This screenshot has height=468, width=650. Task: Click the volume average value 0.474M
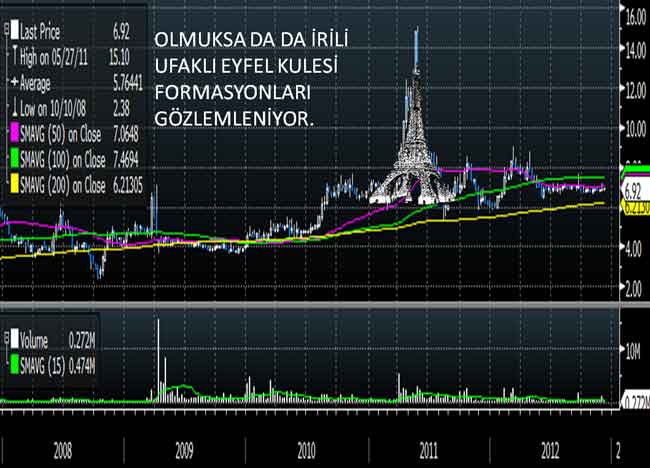point(82,366)
